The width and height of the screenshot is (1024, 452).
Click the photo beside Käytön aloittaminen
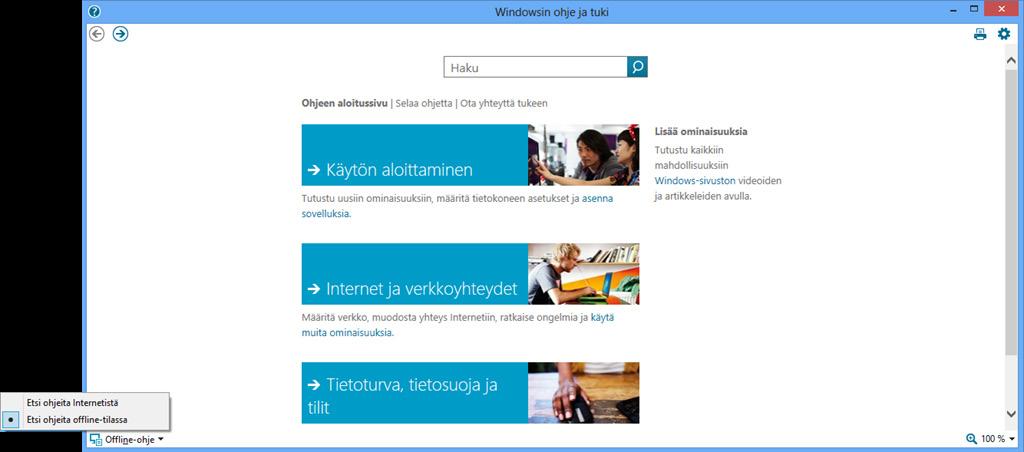coord(584,155)
